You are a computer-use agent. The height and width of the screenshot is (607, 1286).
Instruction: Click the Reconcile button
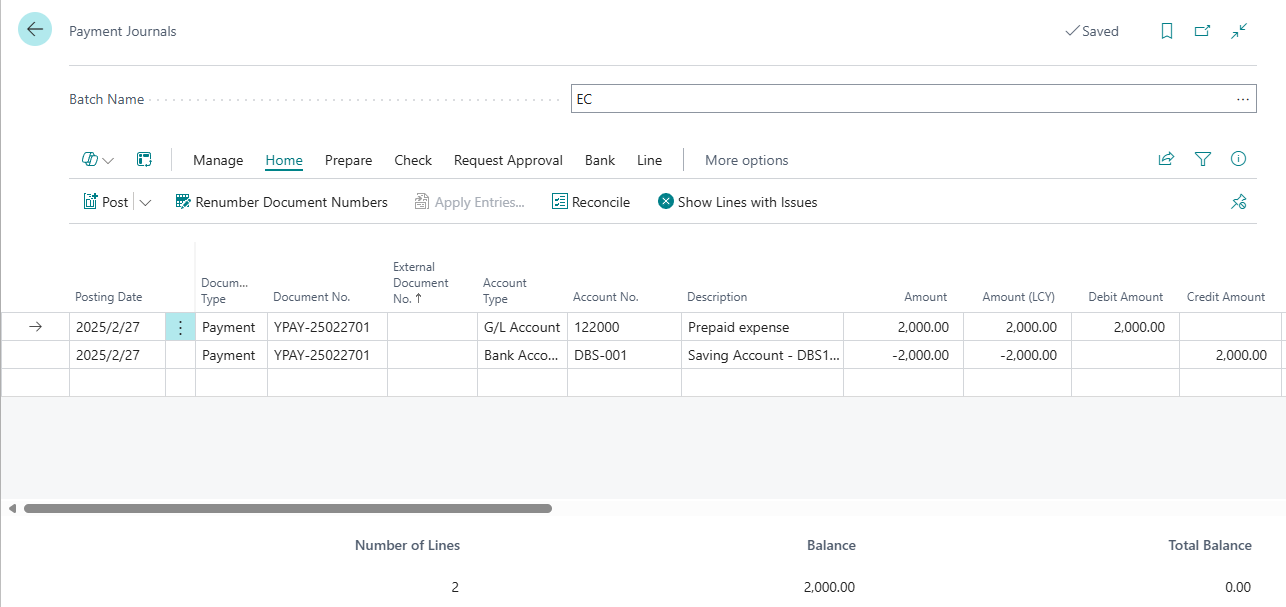click(591, 202)
